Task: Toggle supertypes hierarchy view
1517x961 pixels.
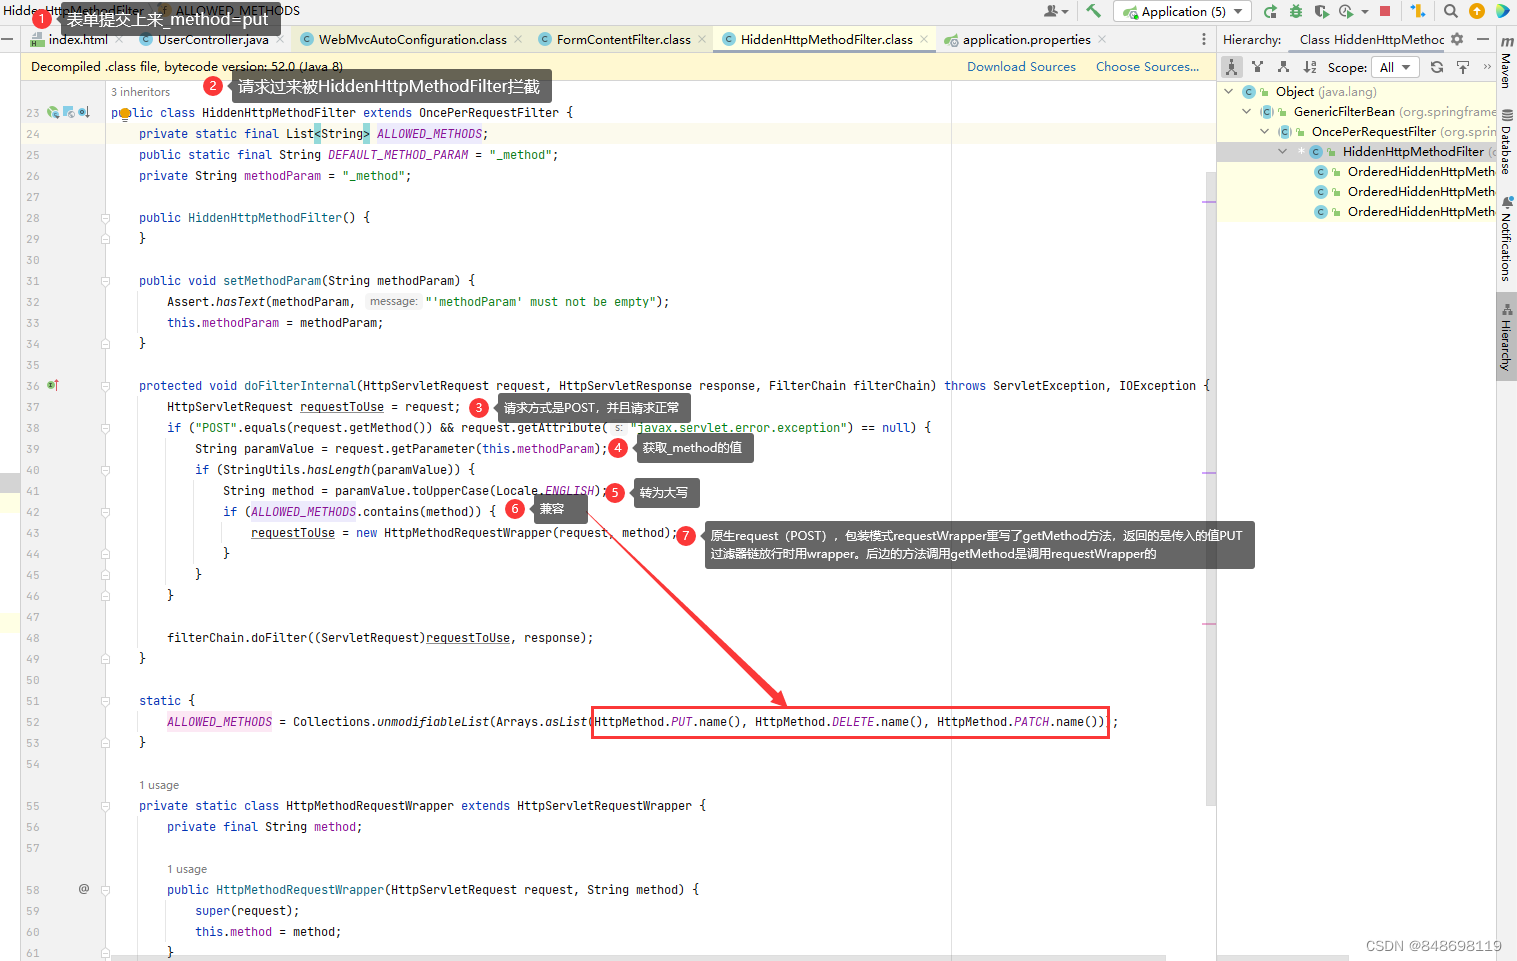Action: click(1258, 67)
